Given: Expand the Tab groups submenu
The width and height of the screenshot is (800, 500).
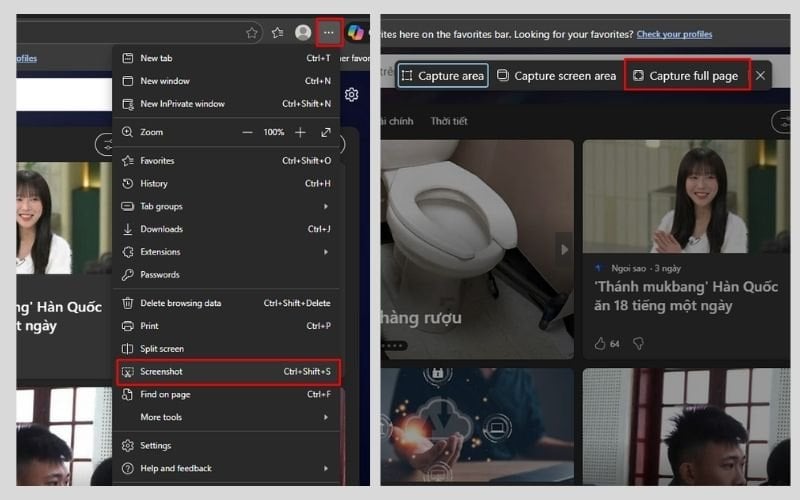Looking at the screenshot, I should point(227,206).
